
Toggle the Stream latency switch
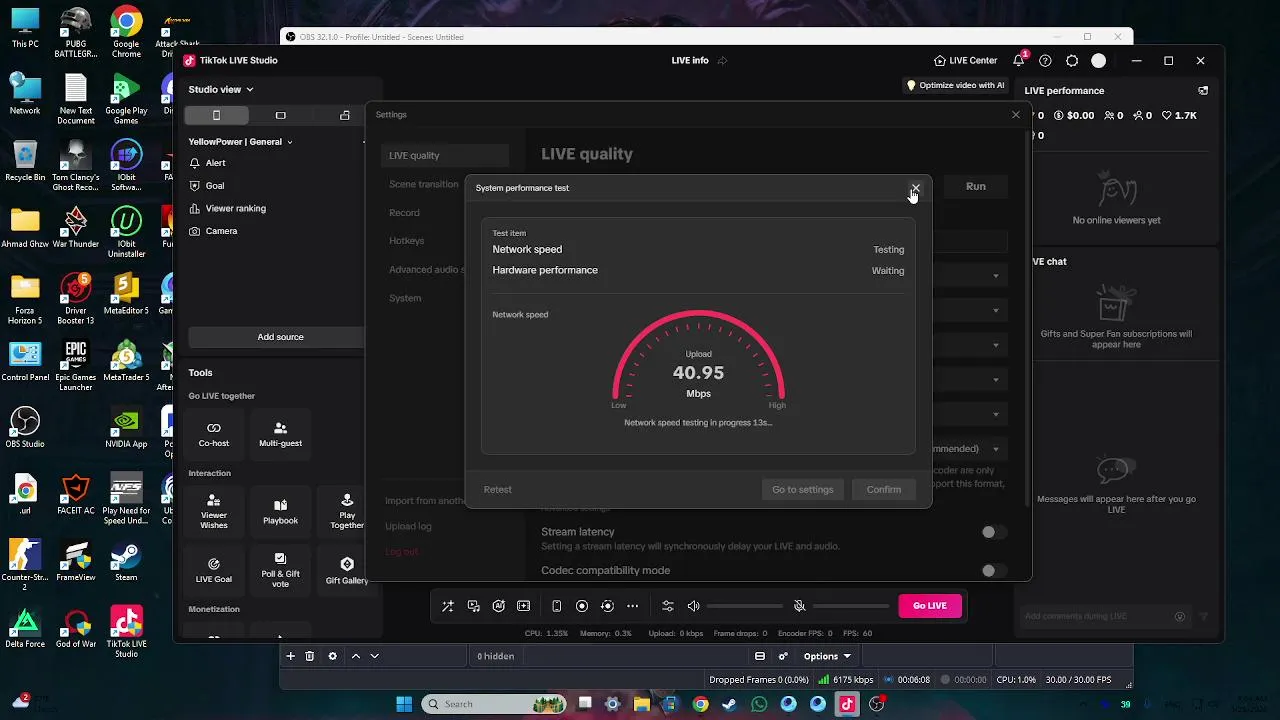pos(992,532)
